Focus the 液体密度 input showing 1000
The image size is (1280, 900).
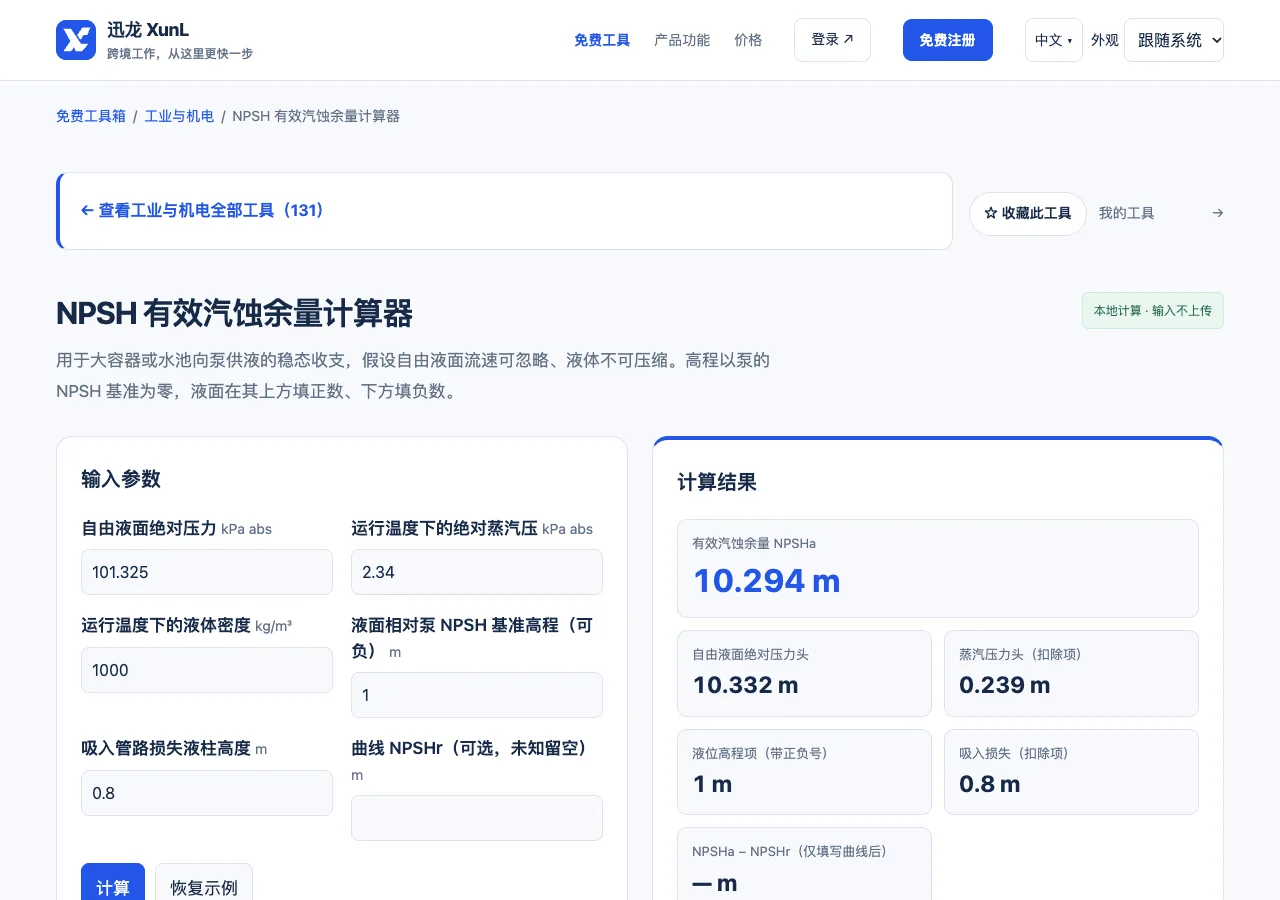tap(207, 670)
